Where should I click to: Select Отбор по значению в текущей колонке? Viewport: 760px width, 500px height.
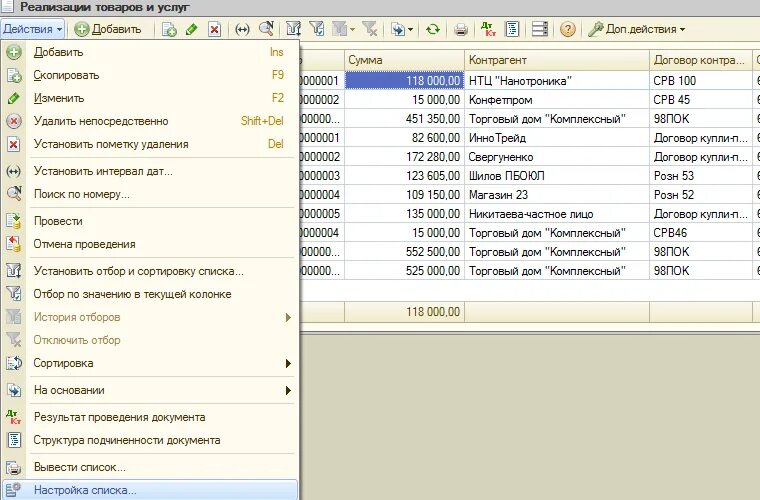coord(150,294)
